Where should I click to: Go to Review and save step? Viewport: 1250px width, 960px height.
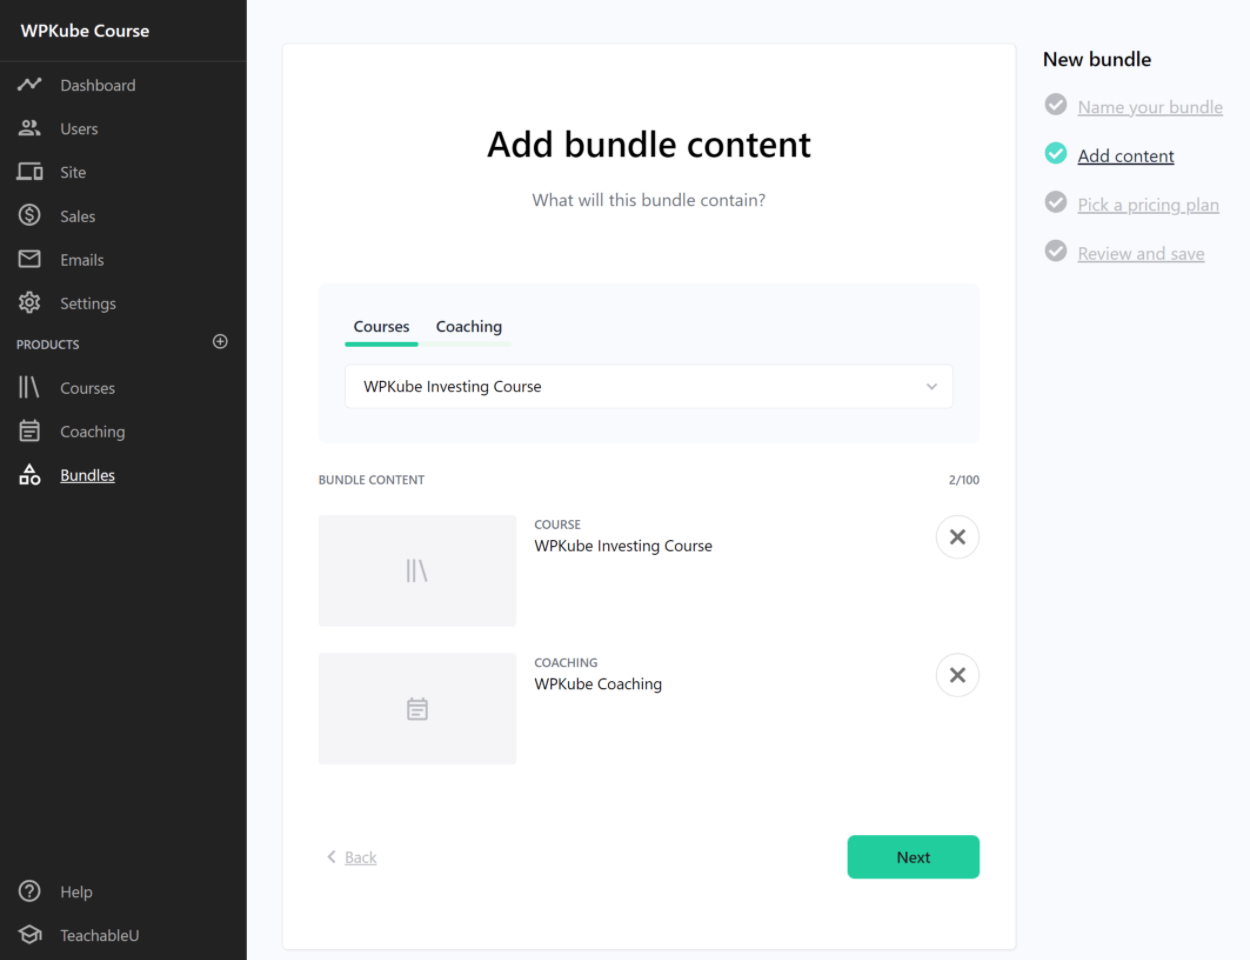coord(1141,254)
